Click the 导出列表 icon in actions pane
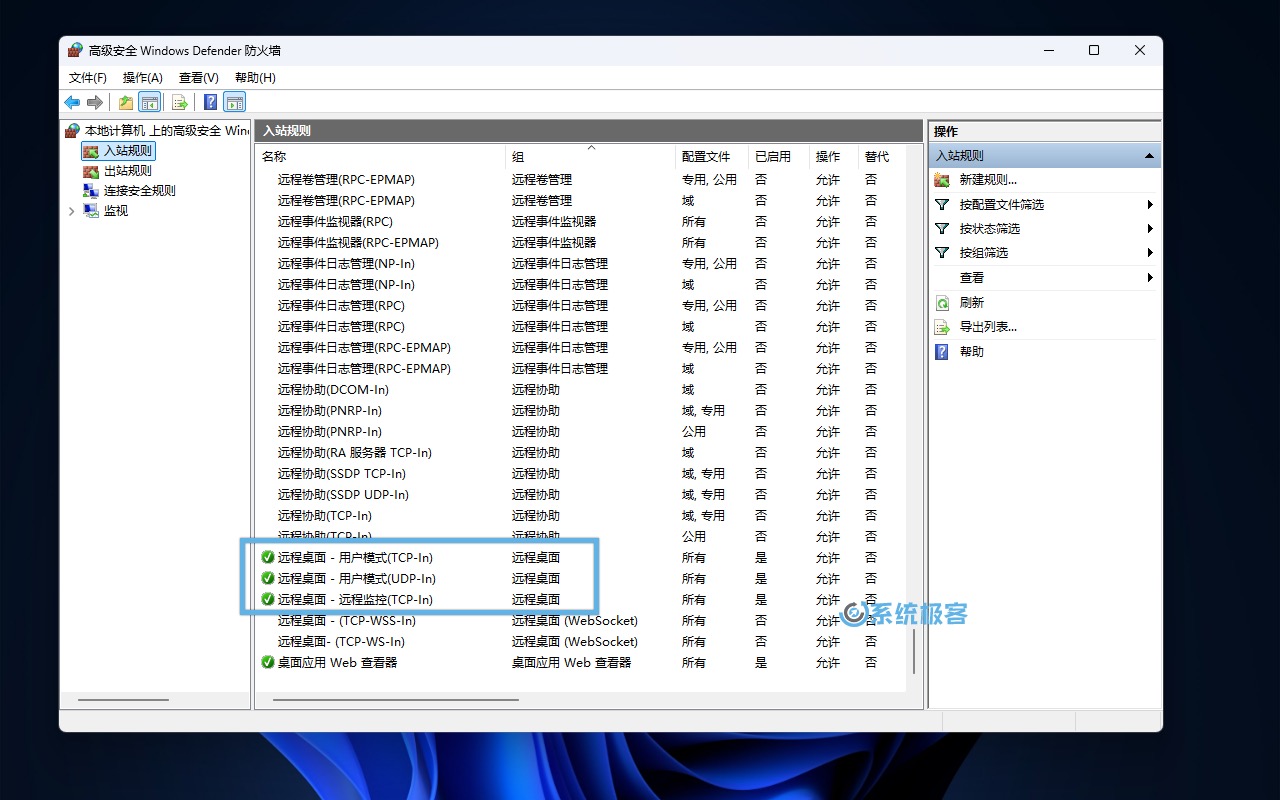Image resolution: width=1280 pixels, height=800 pixels. pos(942,327)
